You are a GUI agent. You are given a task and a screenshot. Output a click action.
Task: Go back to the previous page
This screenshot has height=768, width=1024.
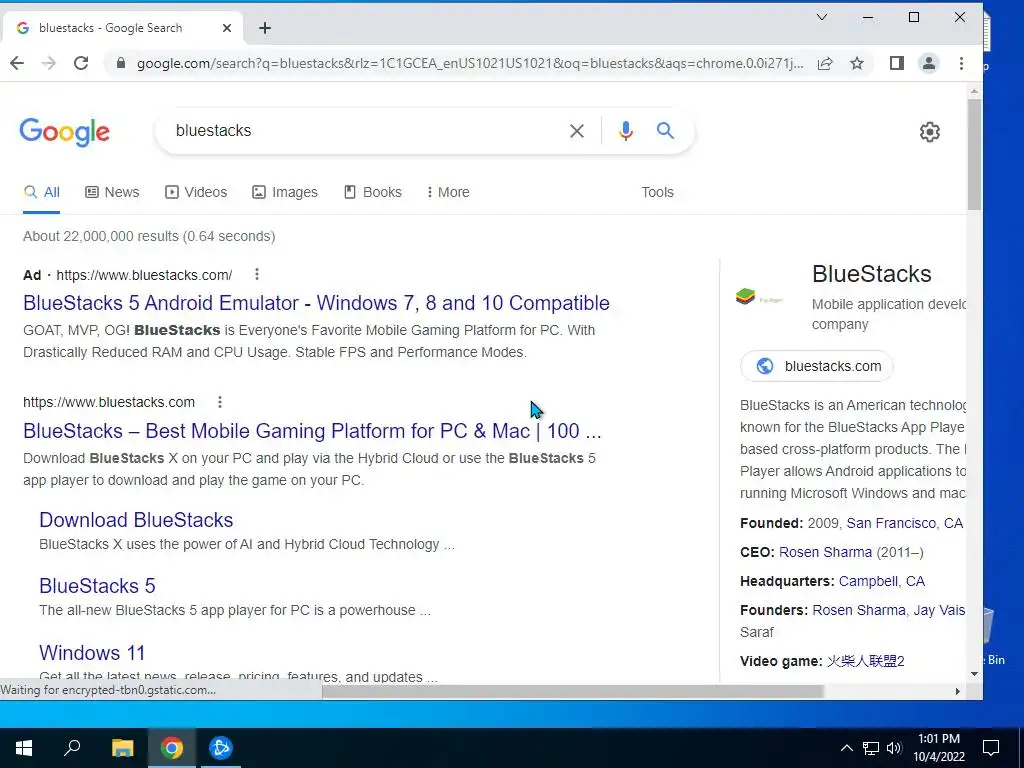click(x=18, y=63)
